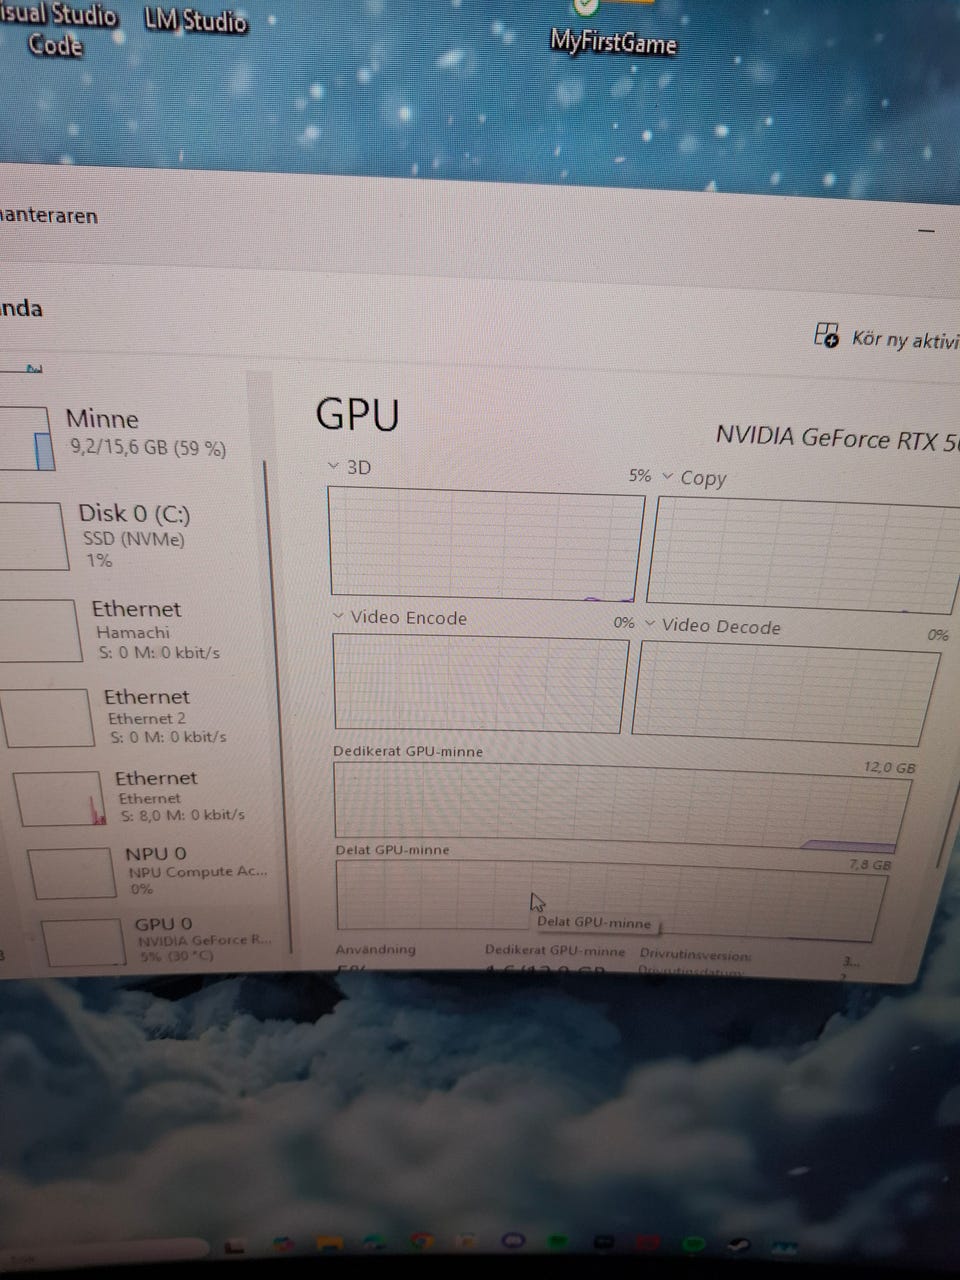Minimize the Task Manager window
The image size is (960, 1280).
(926, 231)
